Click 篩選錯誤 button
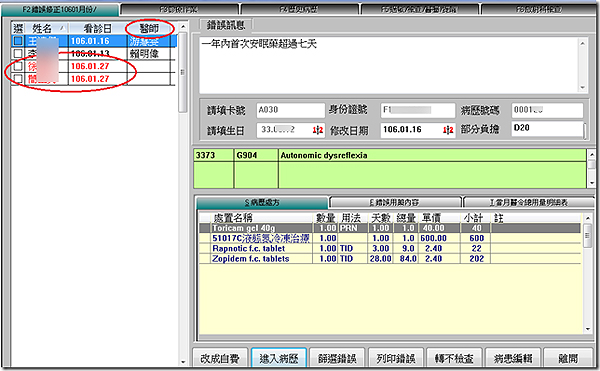 (x=337, y=358)
